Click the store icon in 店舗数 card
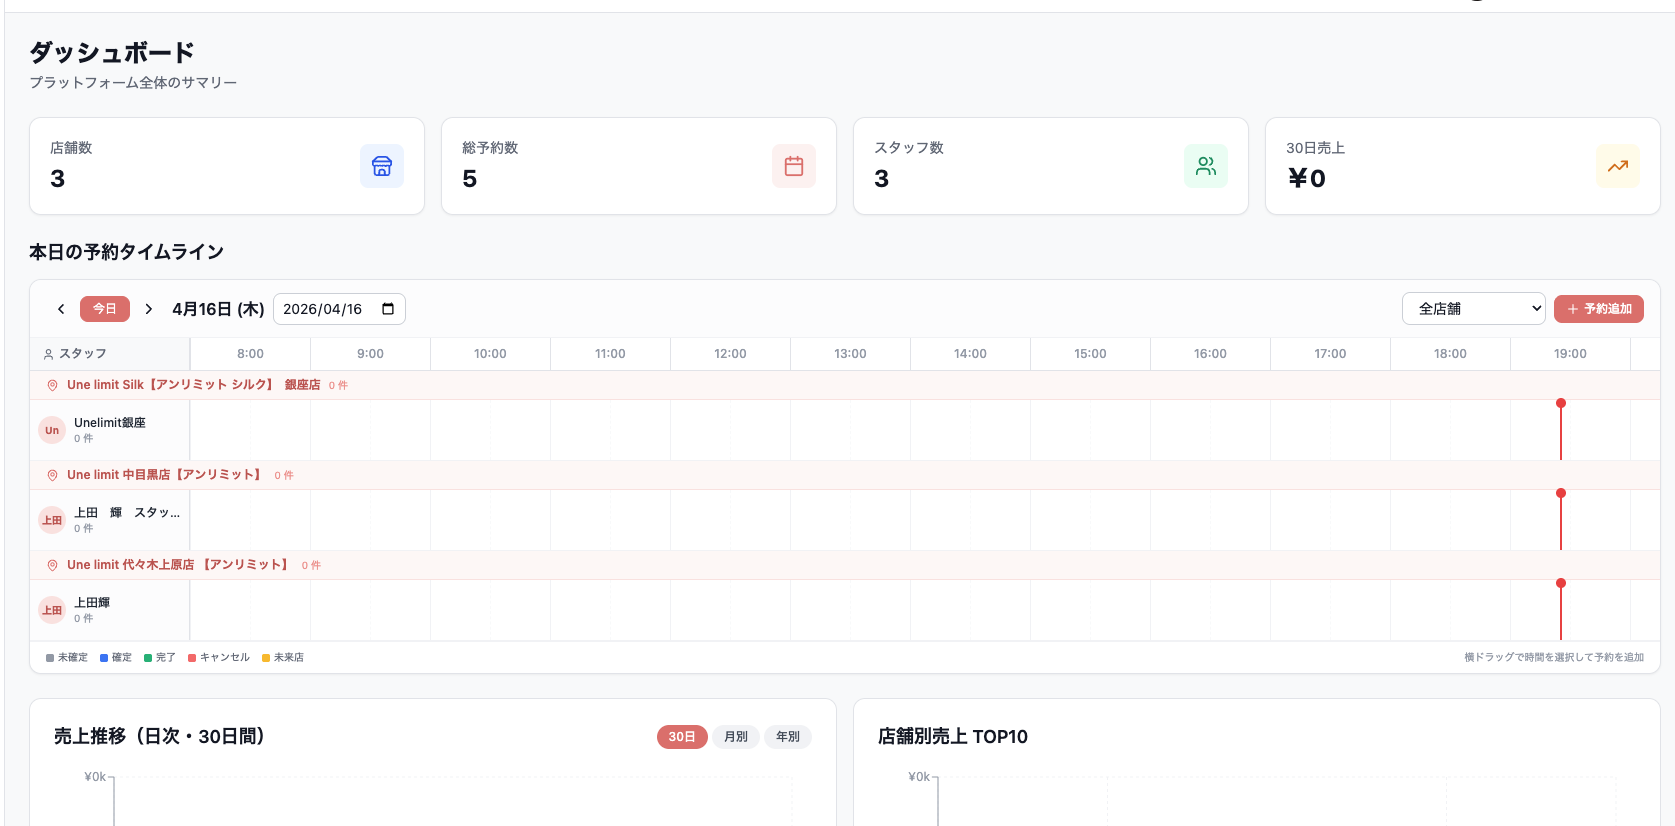This screenshot has height=826, width=1675. coord(382,166)
